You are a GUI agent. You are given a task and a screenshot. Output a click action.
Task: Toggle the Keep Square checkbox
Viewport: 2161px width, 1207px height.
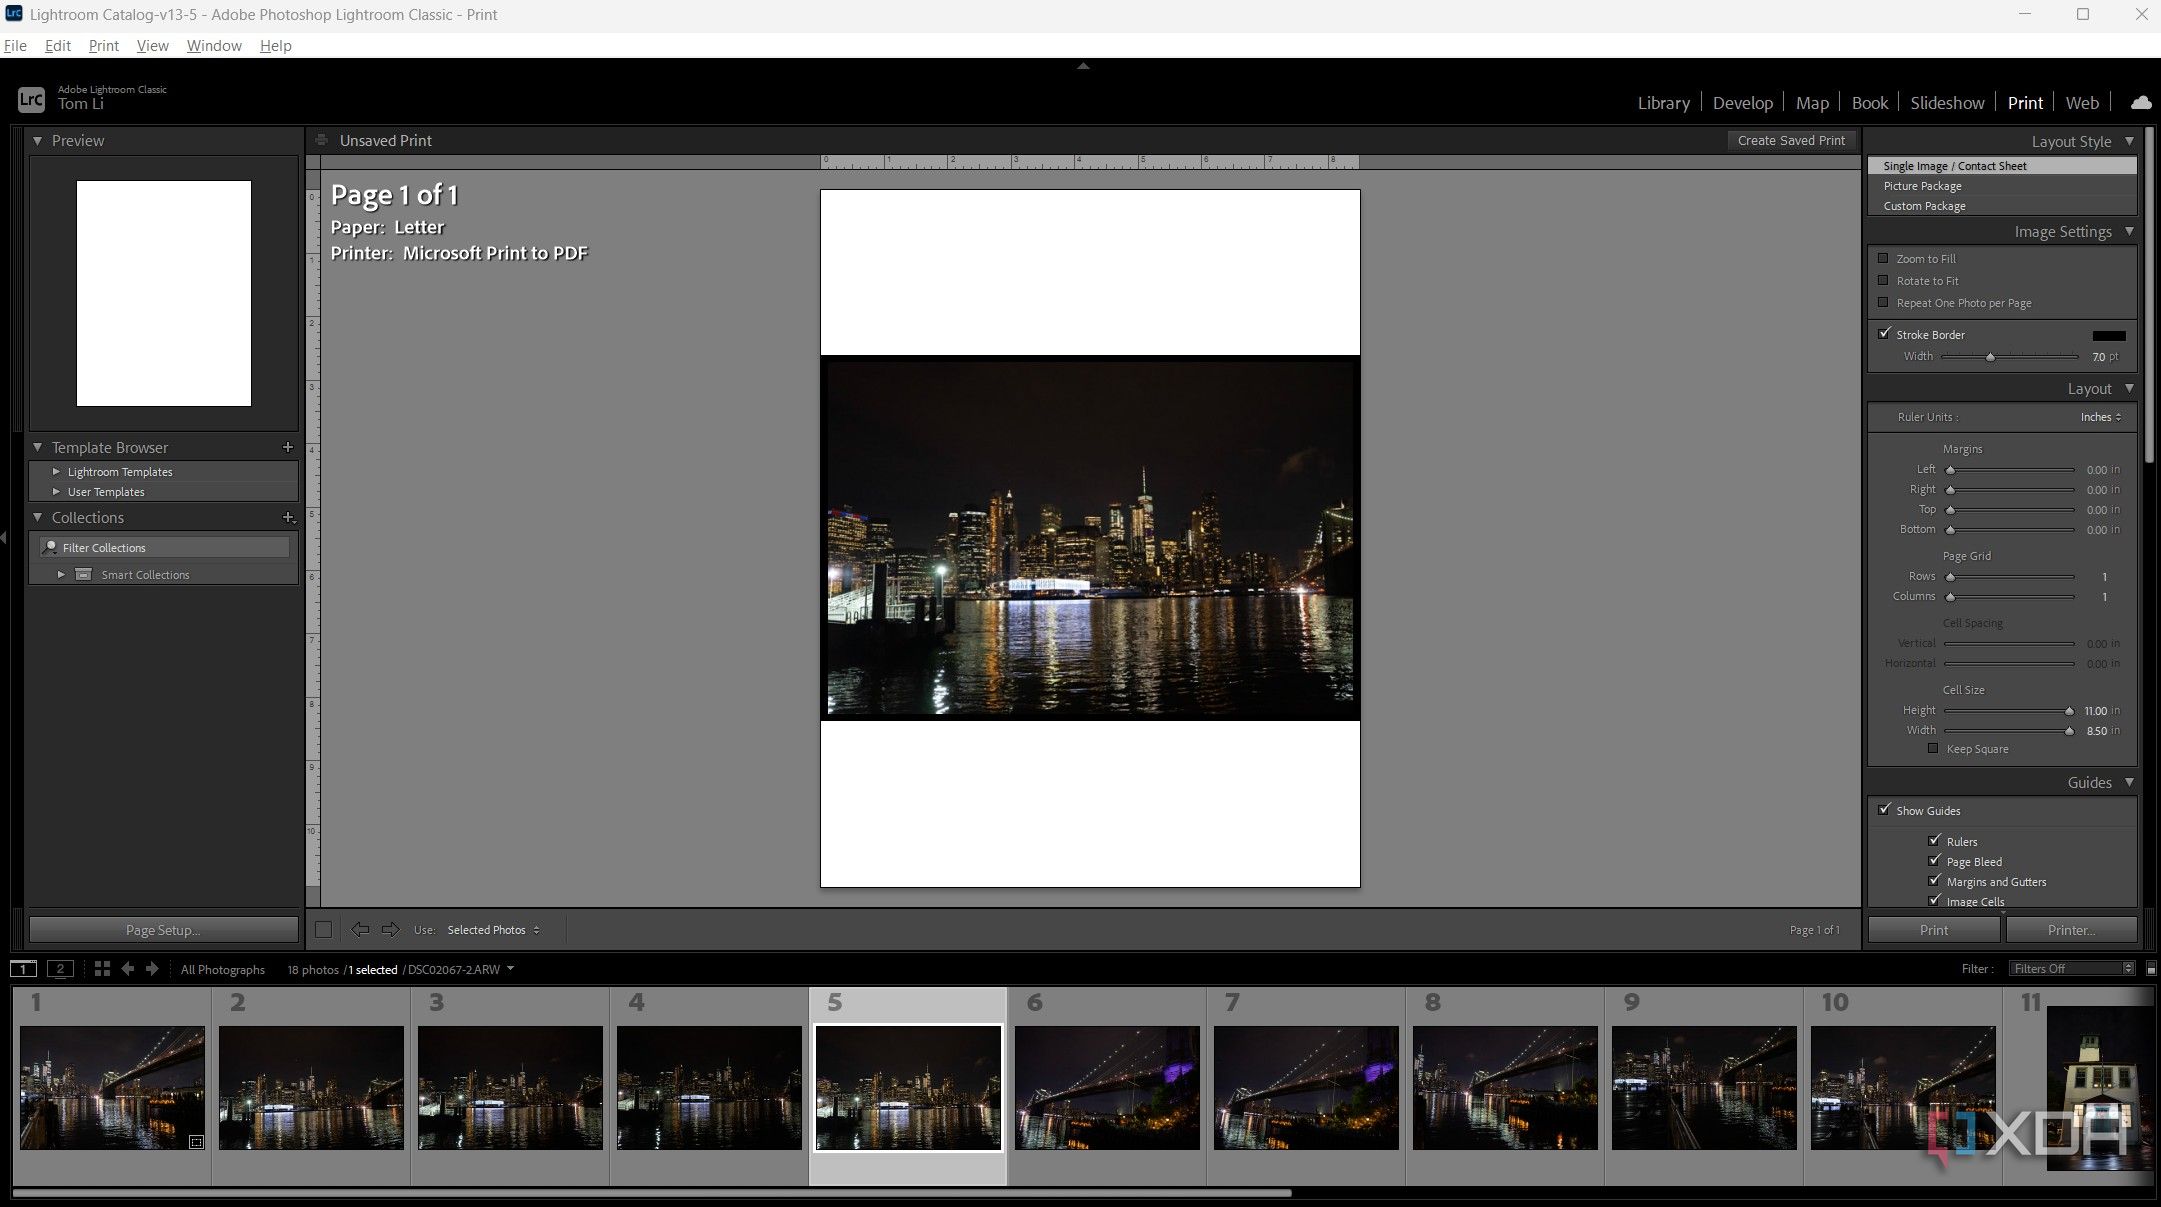pos(1933,748)
